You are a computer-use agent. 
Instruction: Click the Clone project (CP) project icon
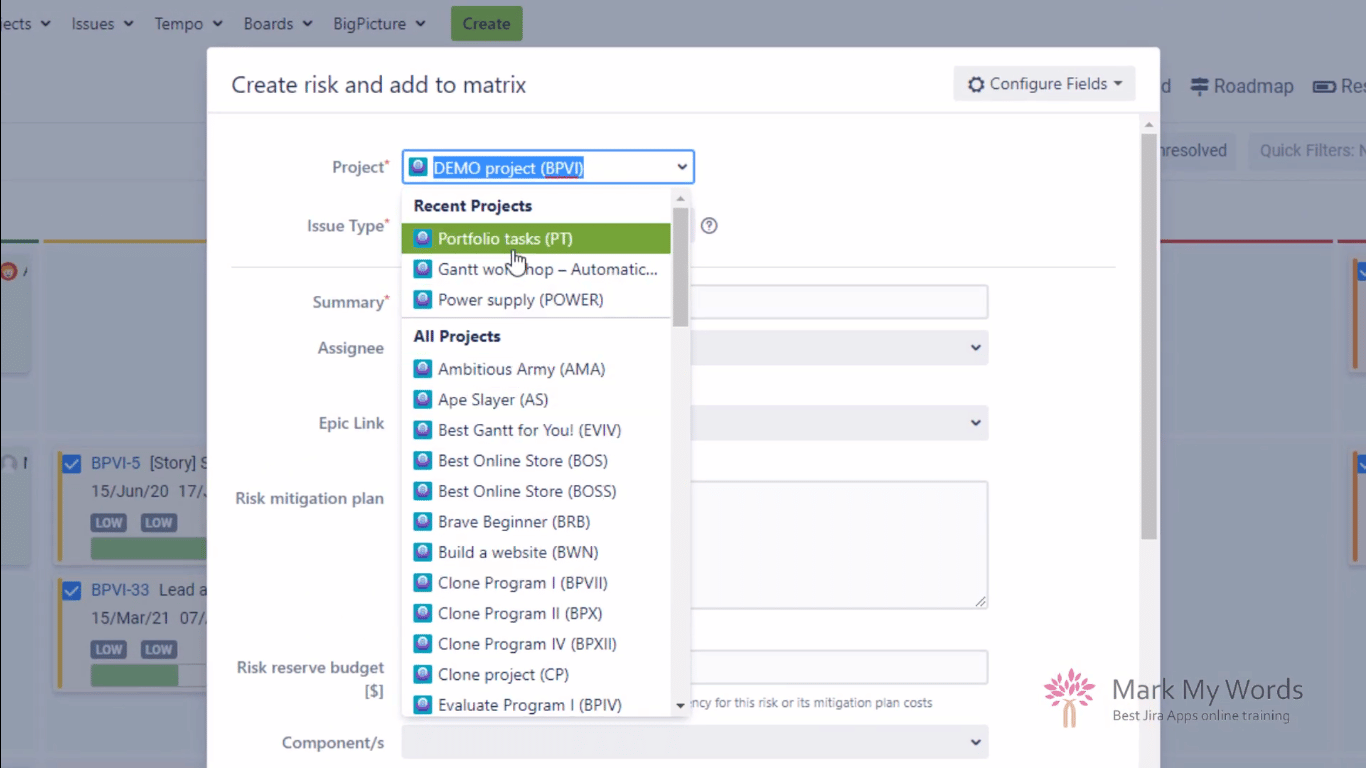pyautogui.click(x=423, y=674)
